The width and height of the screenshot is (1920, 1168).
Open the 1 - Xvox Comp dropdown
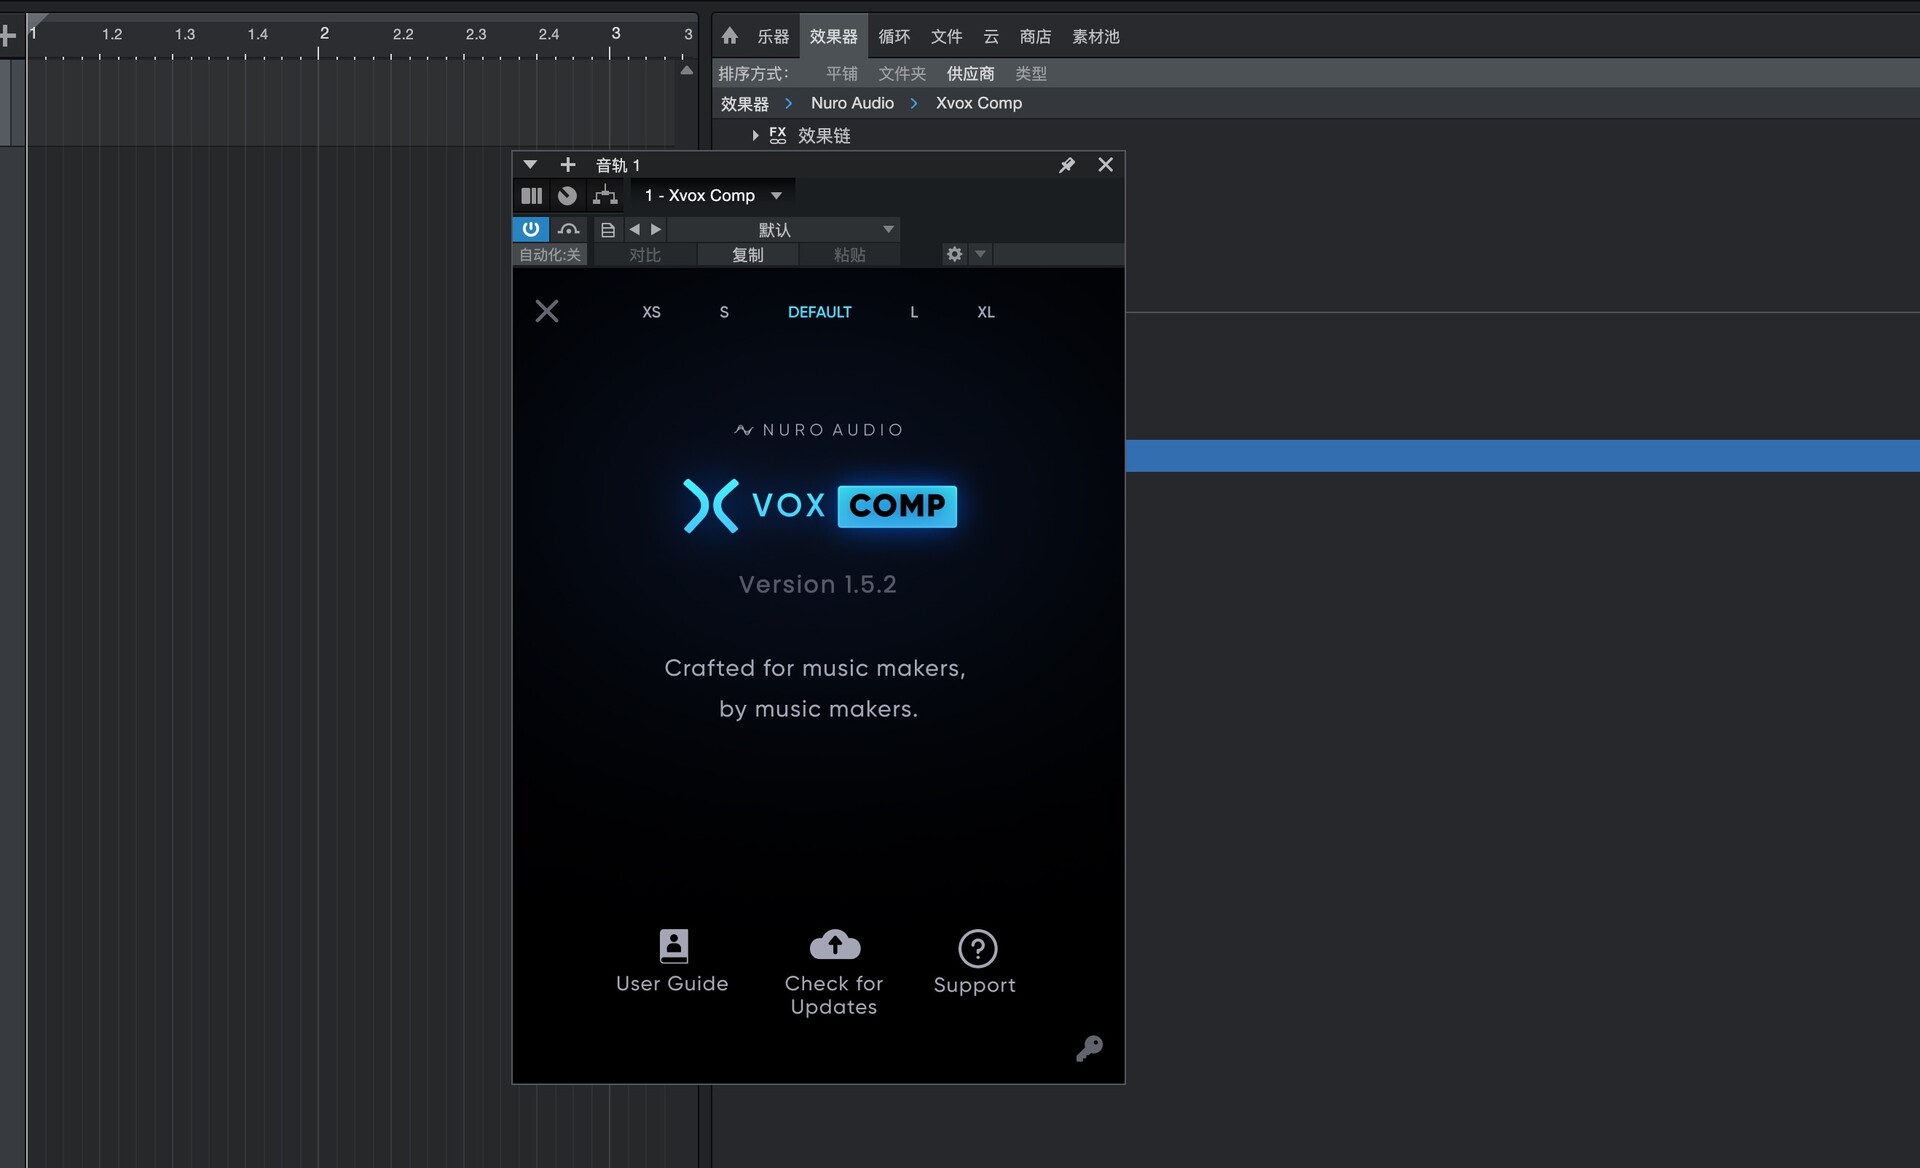[x=712, y=196]
